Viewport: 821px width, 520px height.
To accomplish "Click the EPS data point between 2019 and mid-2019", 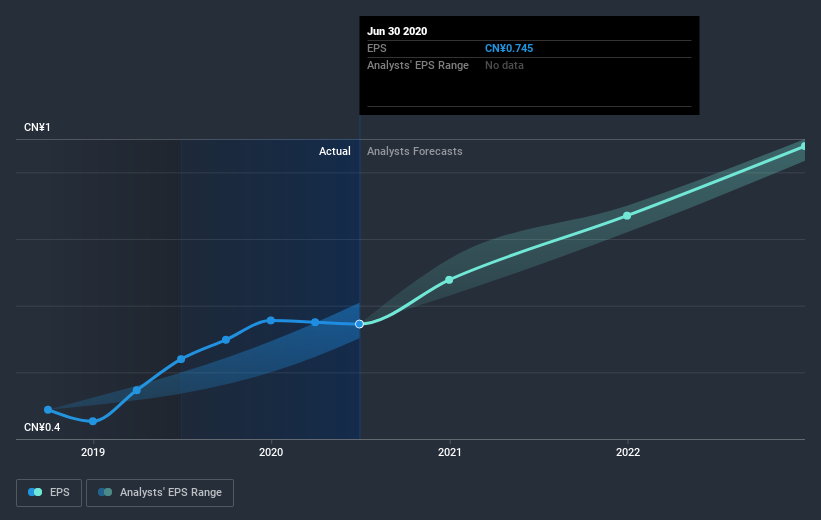I will point(137,390).
